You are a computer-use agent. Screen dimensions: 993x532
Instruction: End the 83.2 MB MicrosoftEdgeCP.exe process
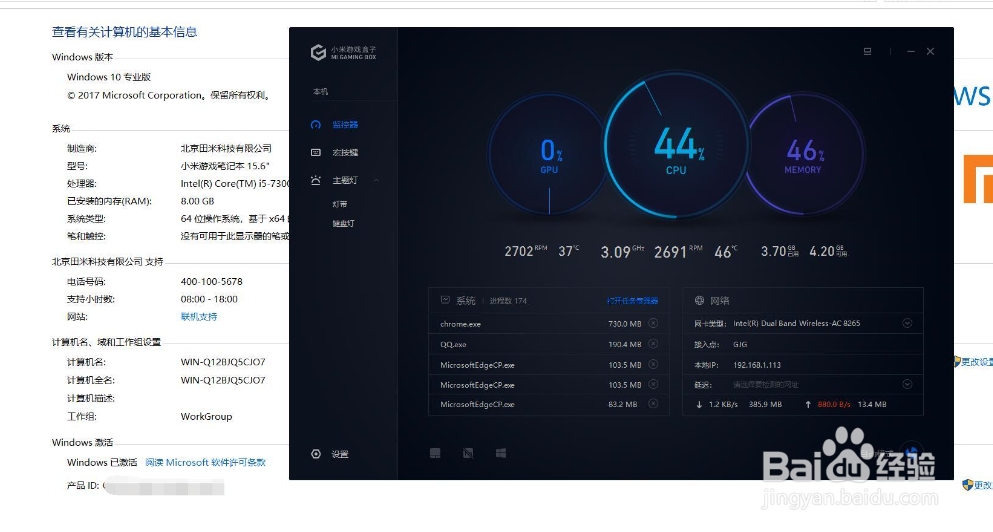(x=653, y=403)
